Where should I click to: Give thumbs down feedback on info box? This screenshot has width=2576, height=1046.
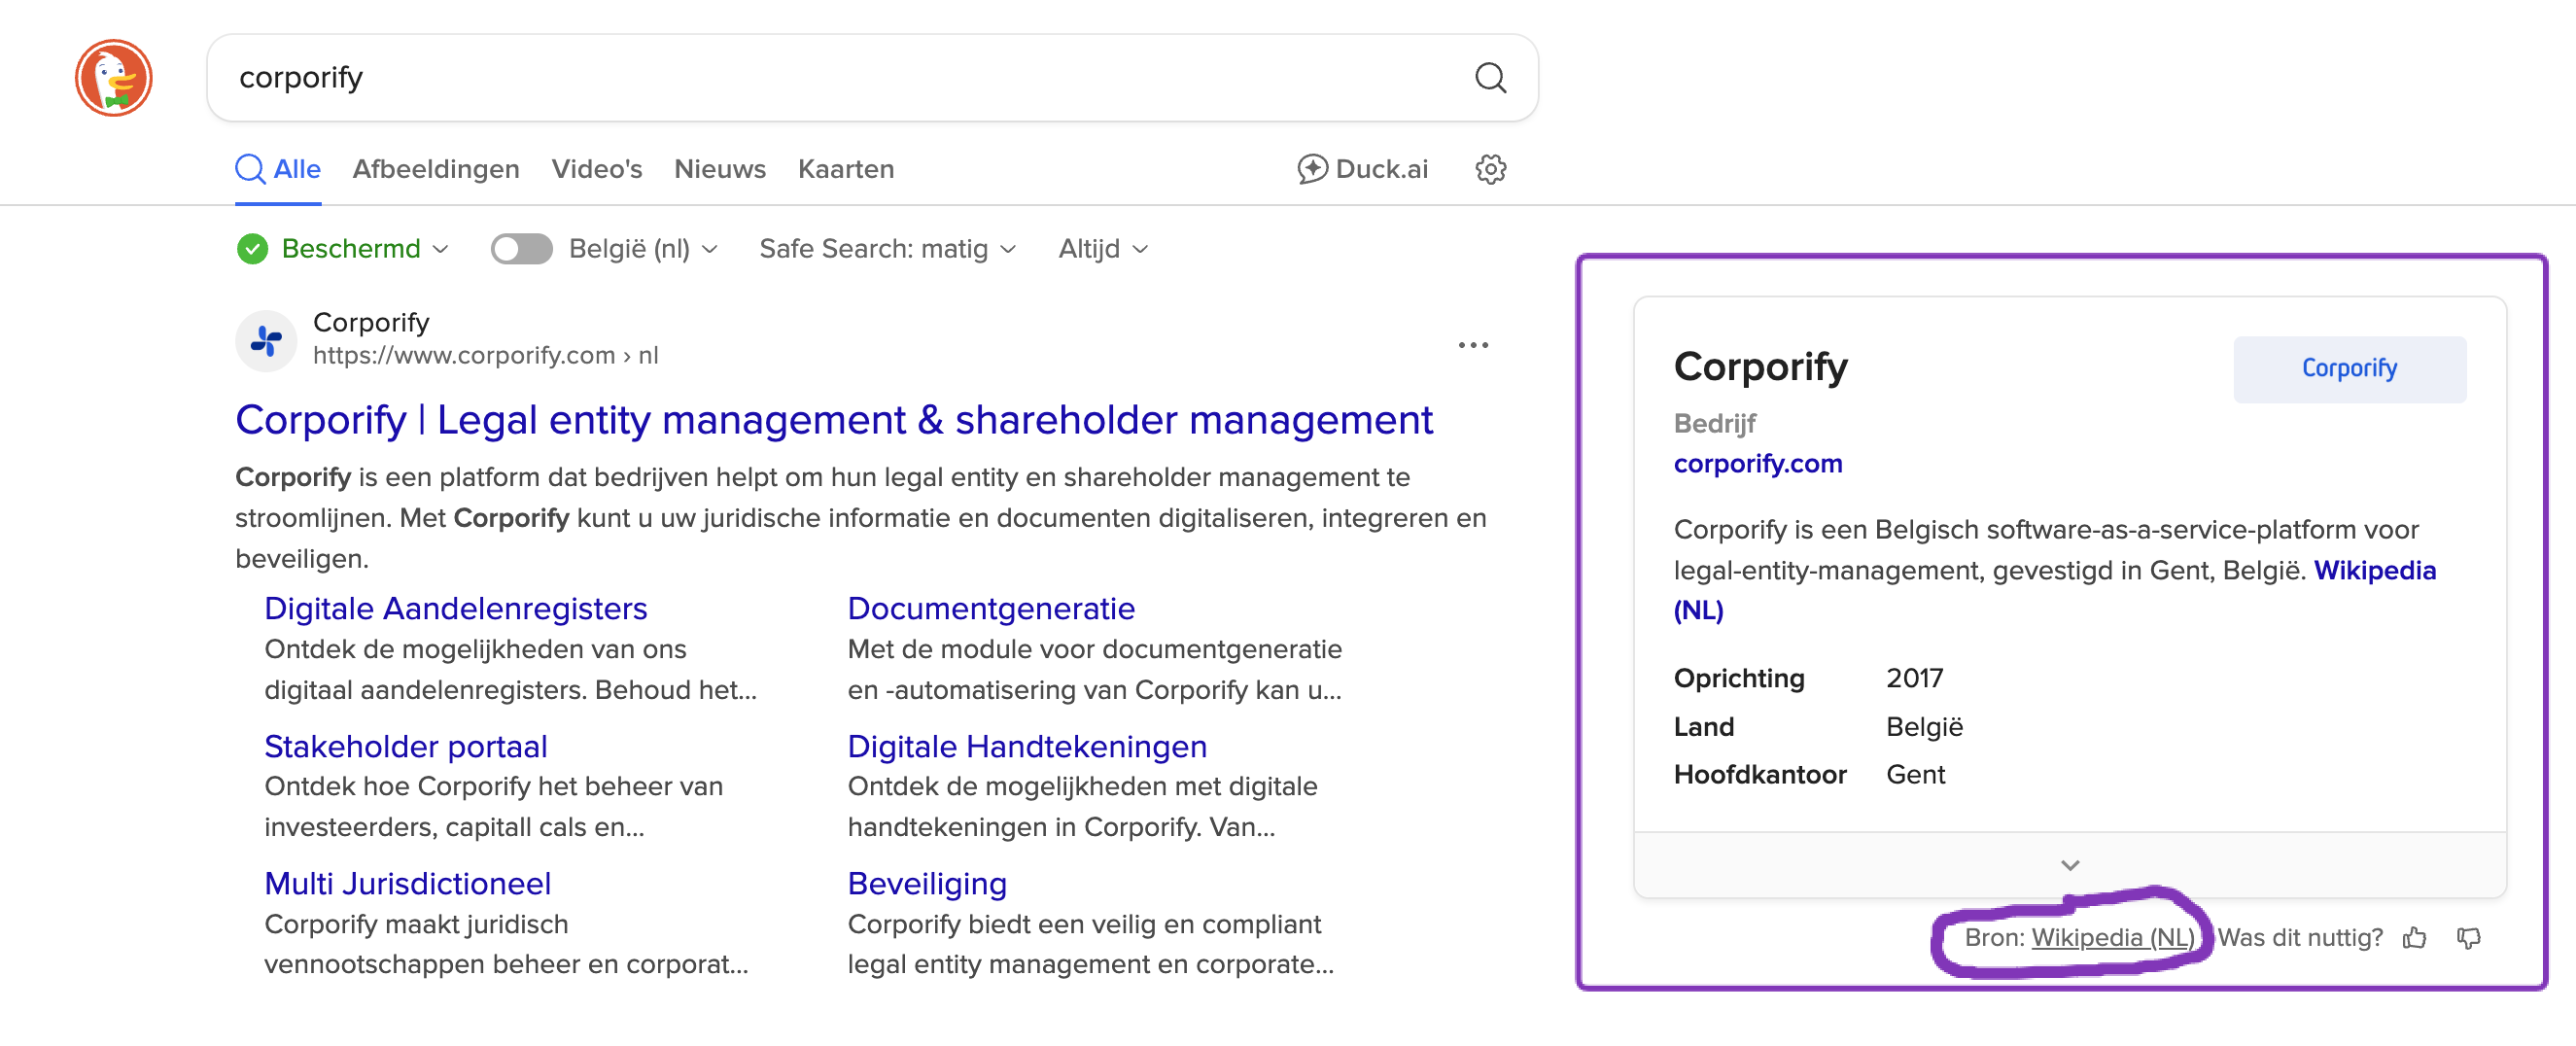click(x=2468, y=937)
